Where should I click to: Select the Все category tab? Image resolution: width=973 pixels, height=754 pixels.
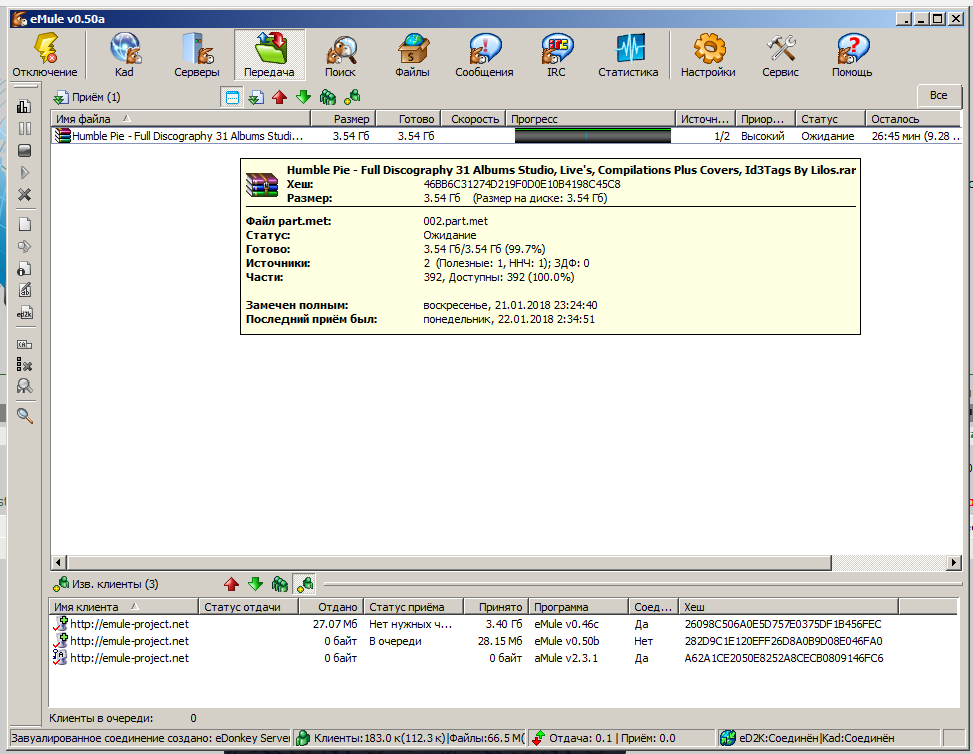click(938, 96)
